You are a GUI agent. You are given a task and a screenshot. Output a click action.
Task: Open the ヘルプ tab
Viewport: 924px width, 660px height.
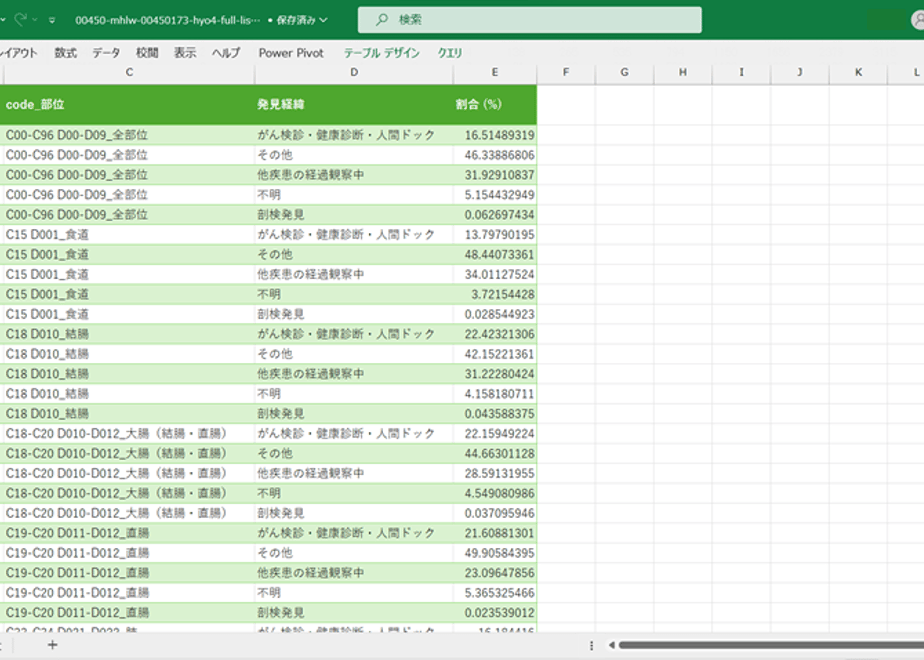click(226, 53)
